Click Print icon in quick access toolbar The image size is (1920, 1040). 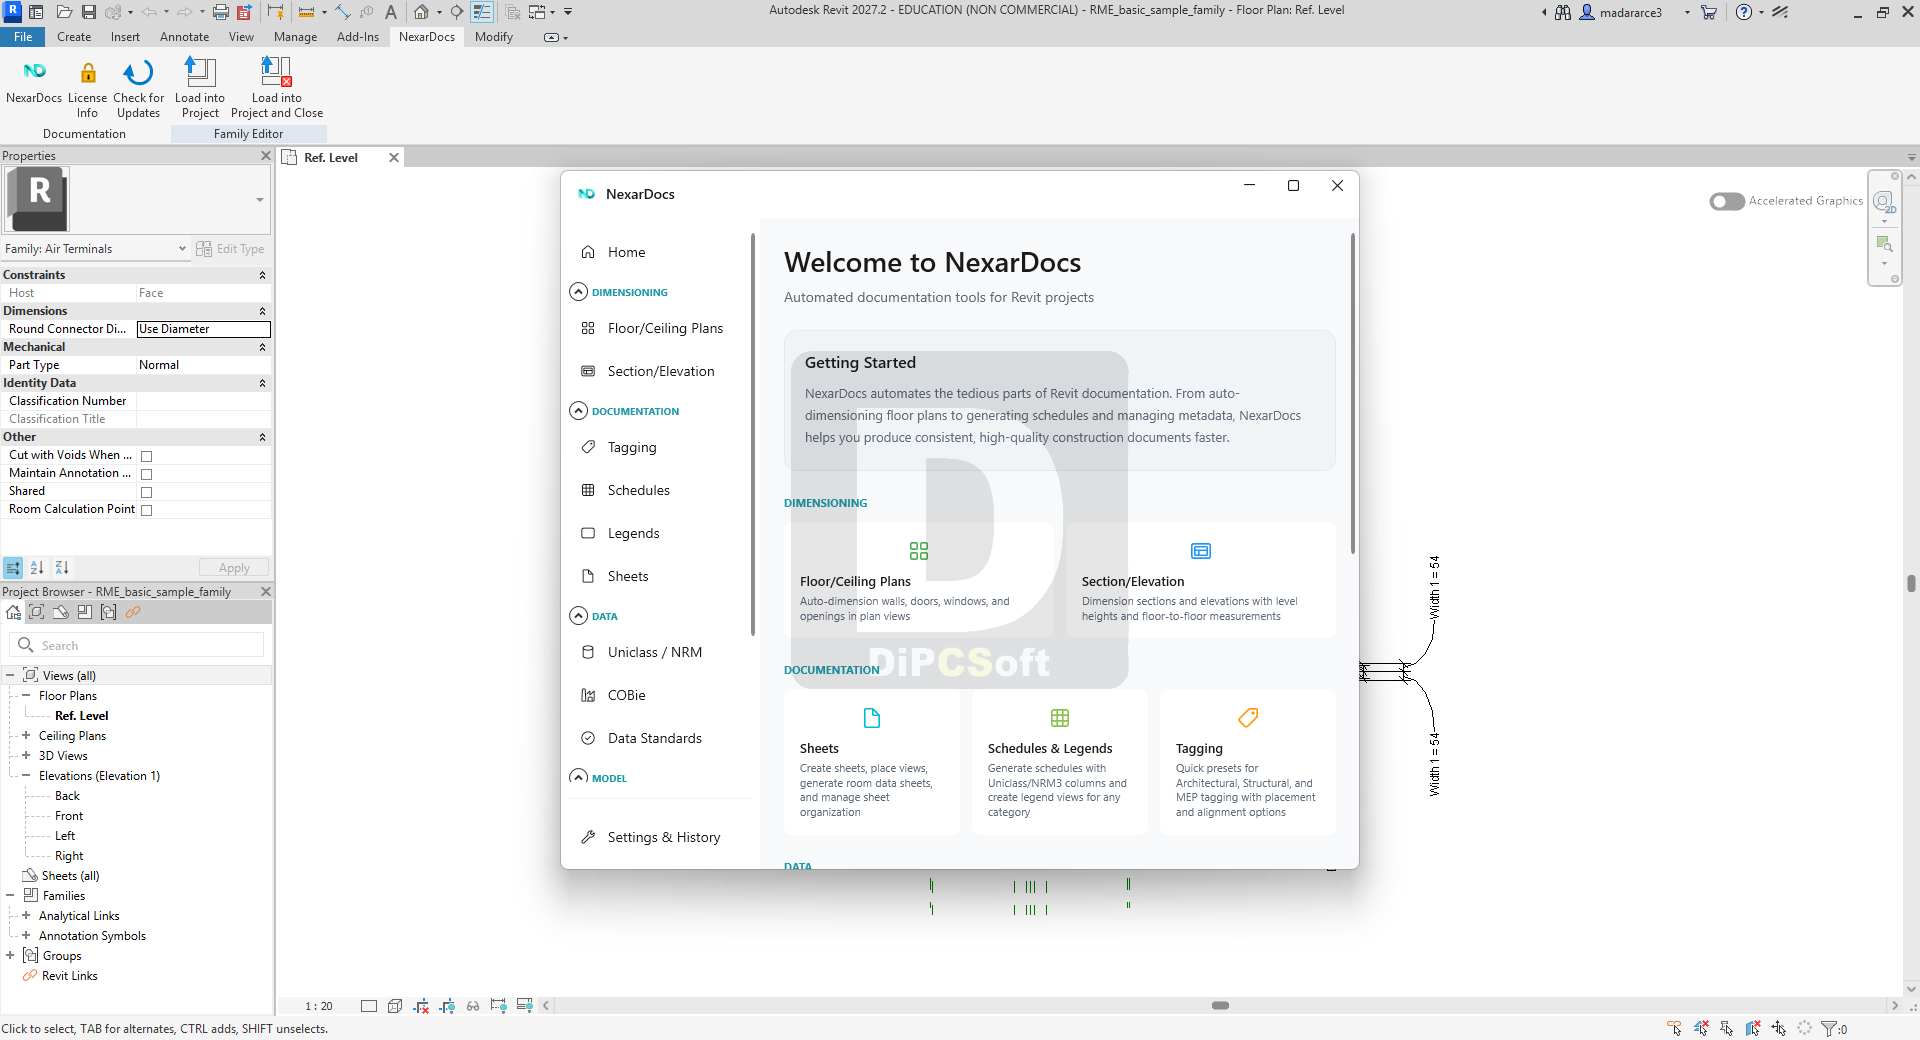point(221,12)
